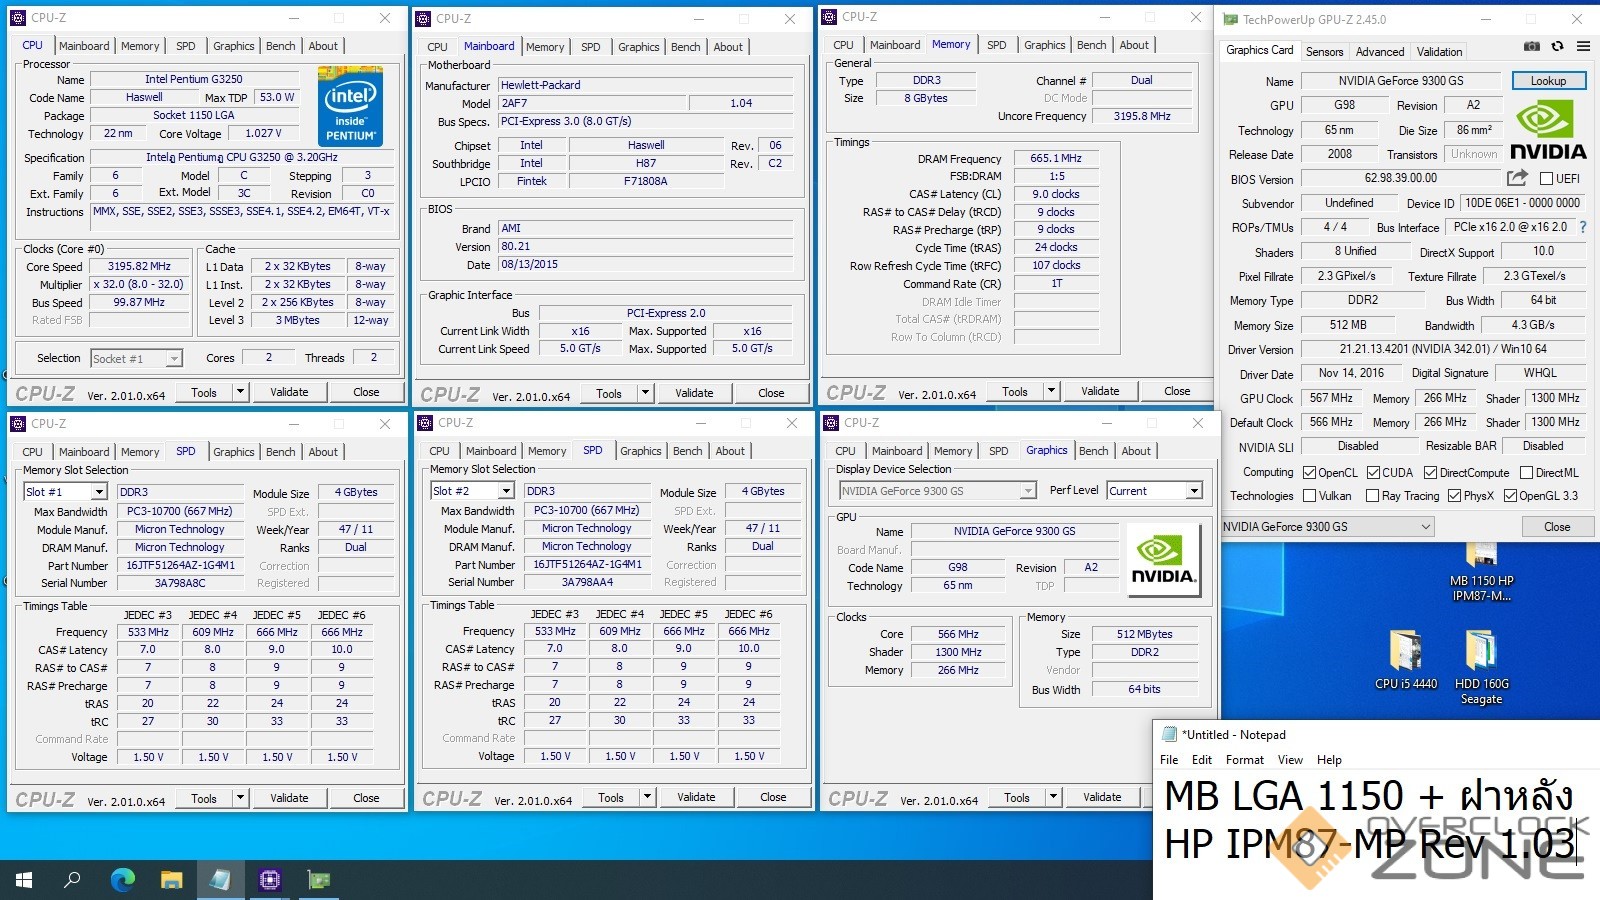Open the GPU-Z hamburger menu

(x=1583, y=46)
